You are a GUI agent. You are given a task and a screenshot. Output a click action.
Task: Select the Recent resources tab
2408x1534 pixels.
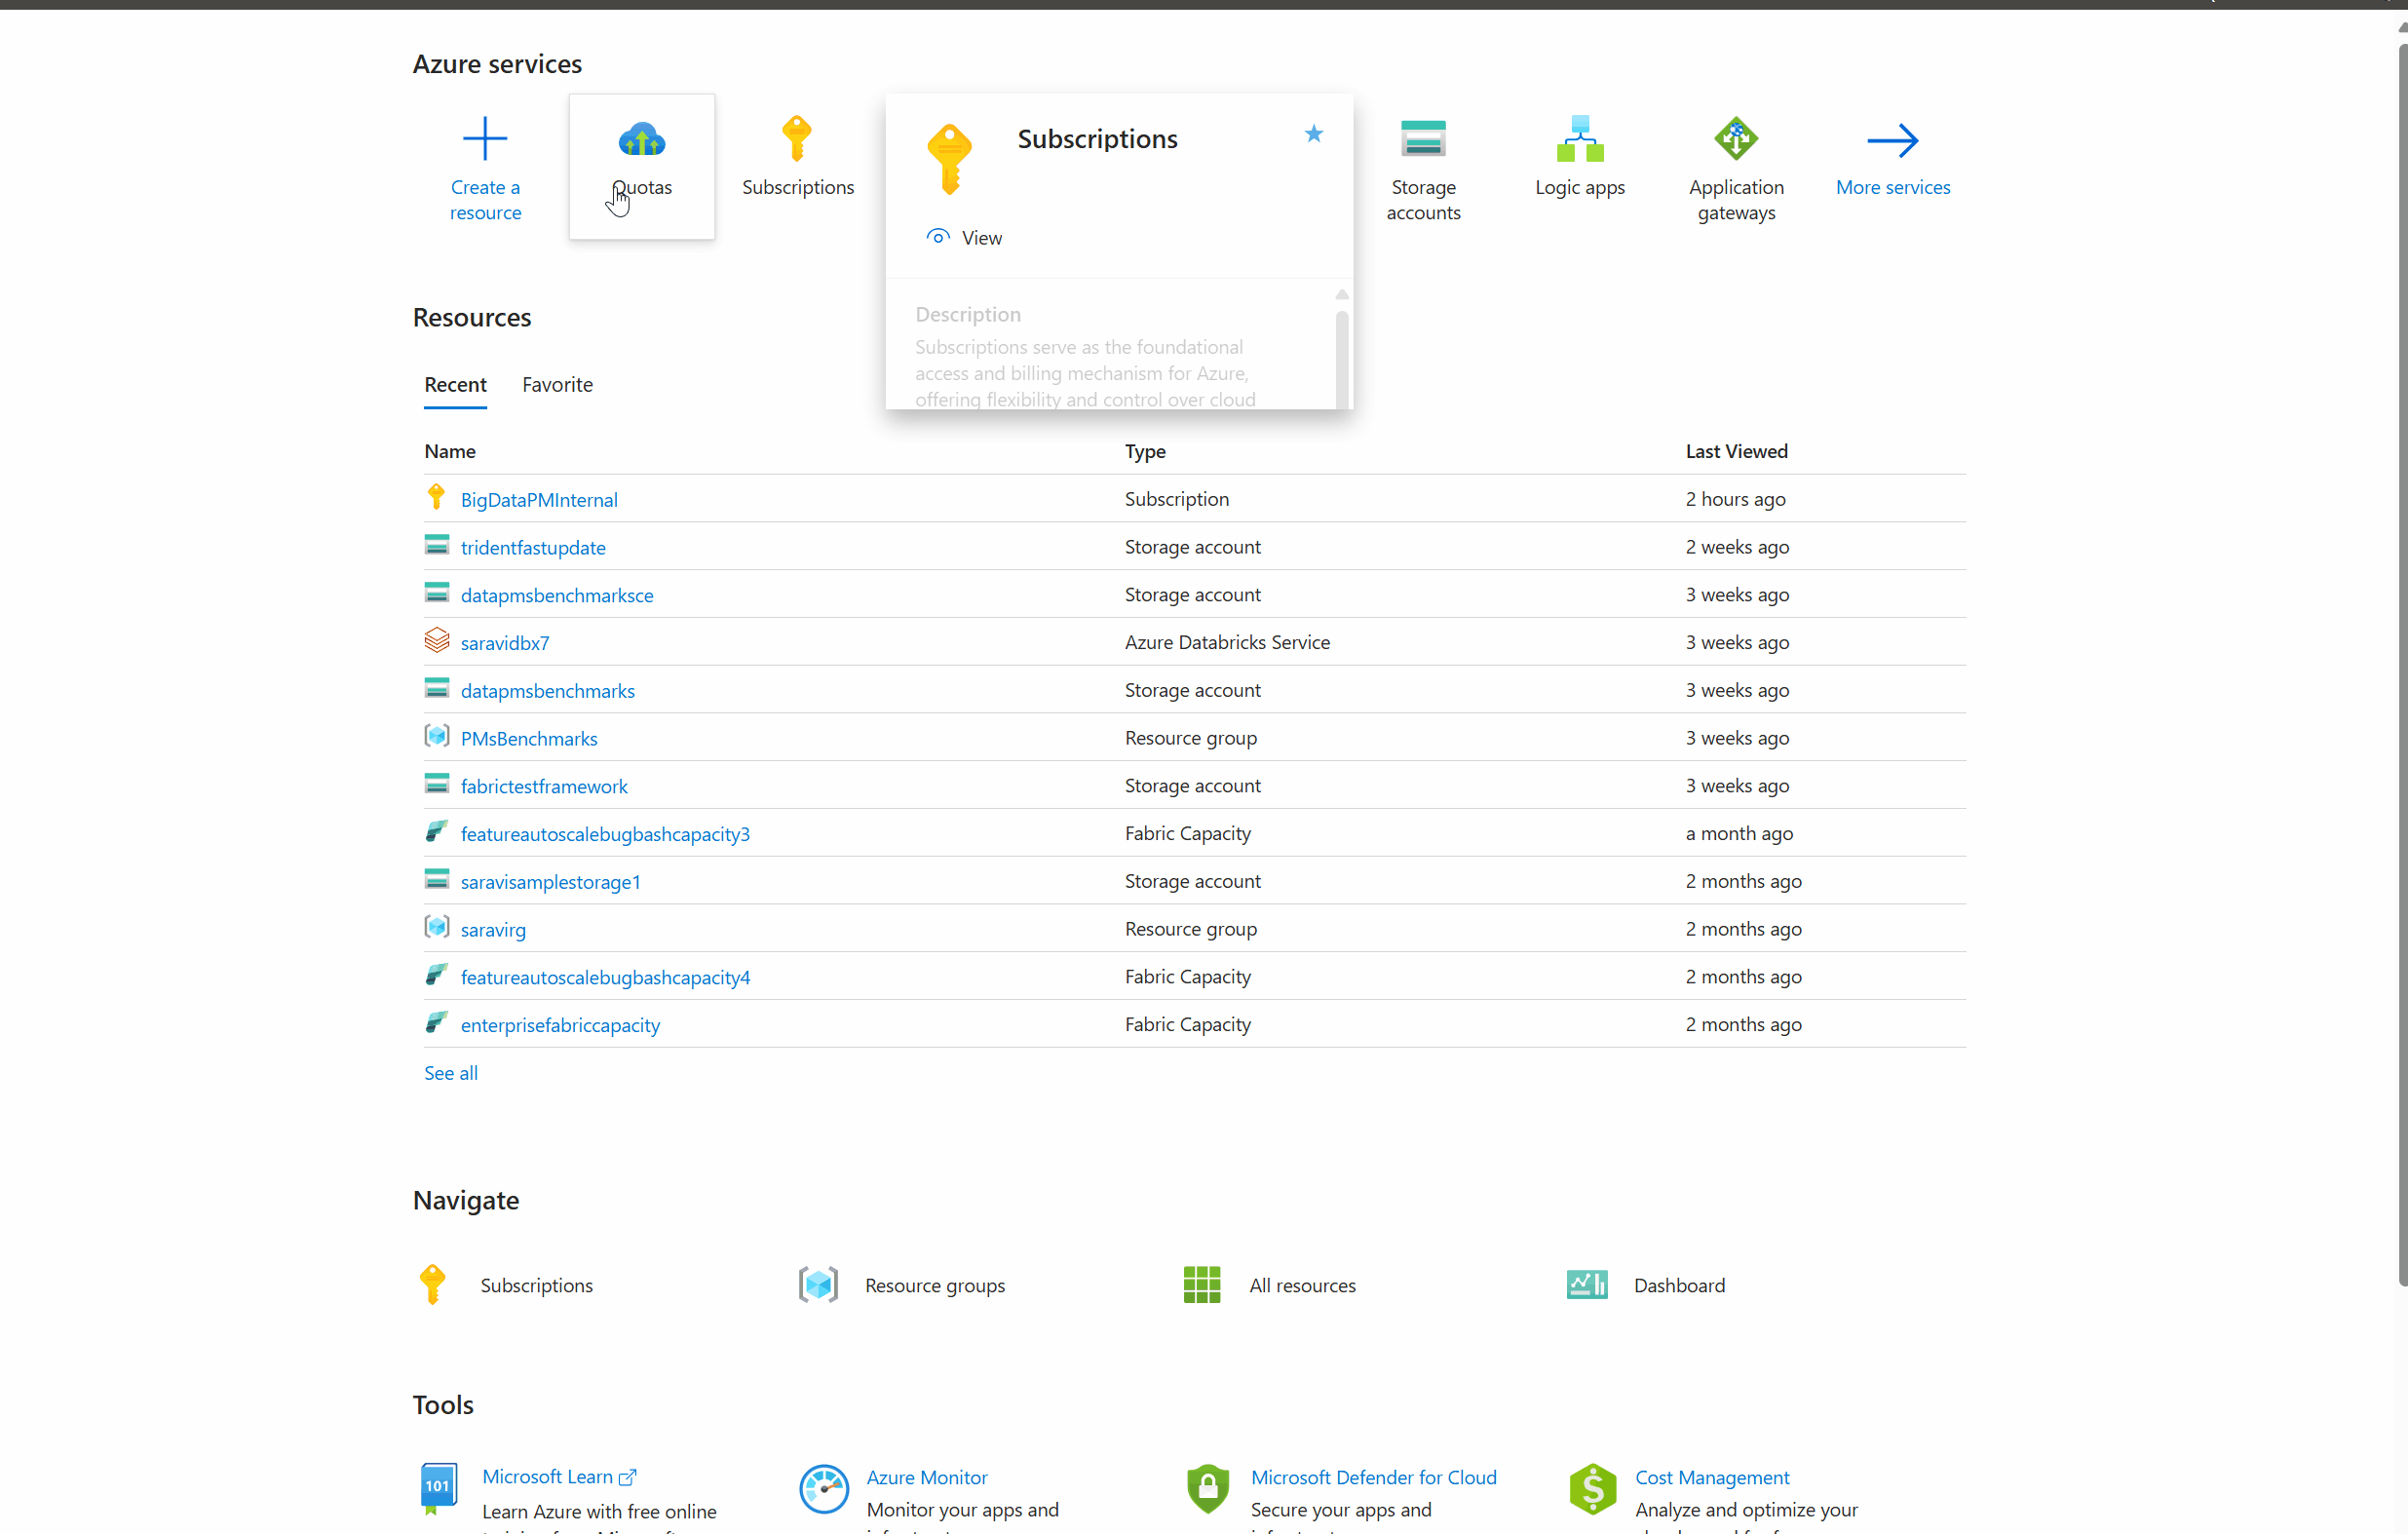point(455,385)
